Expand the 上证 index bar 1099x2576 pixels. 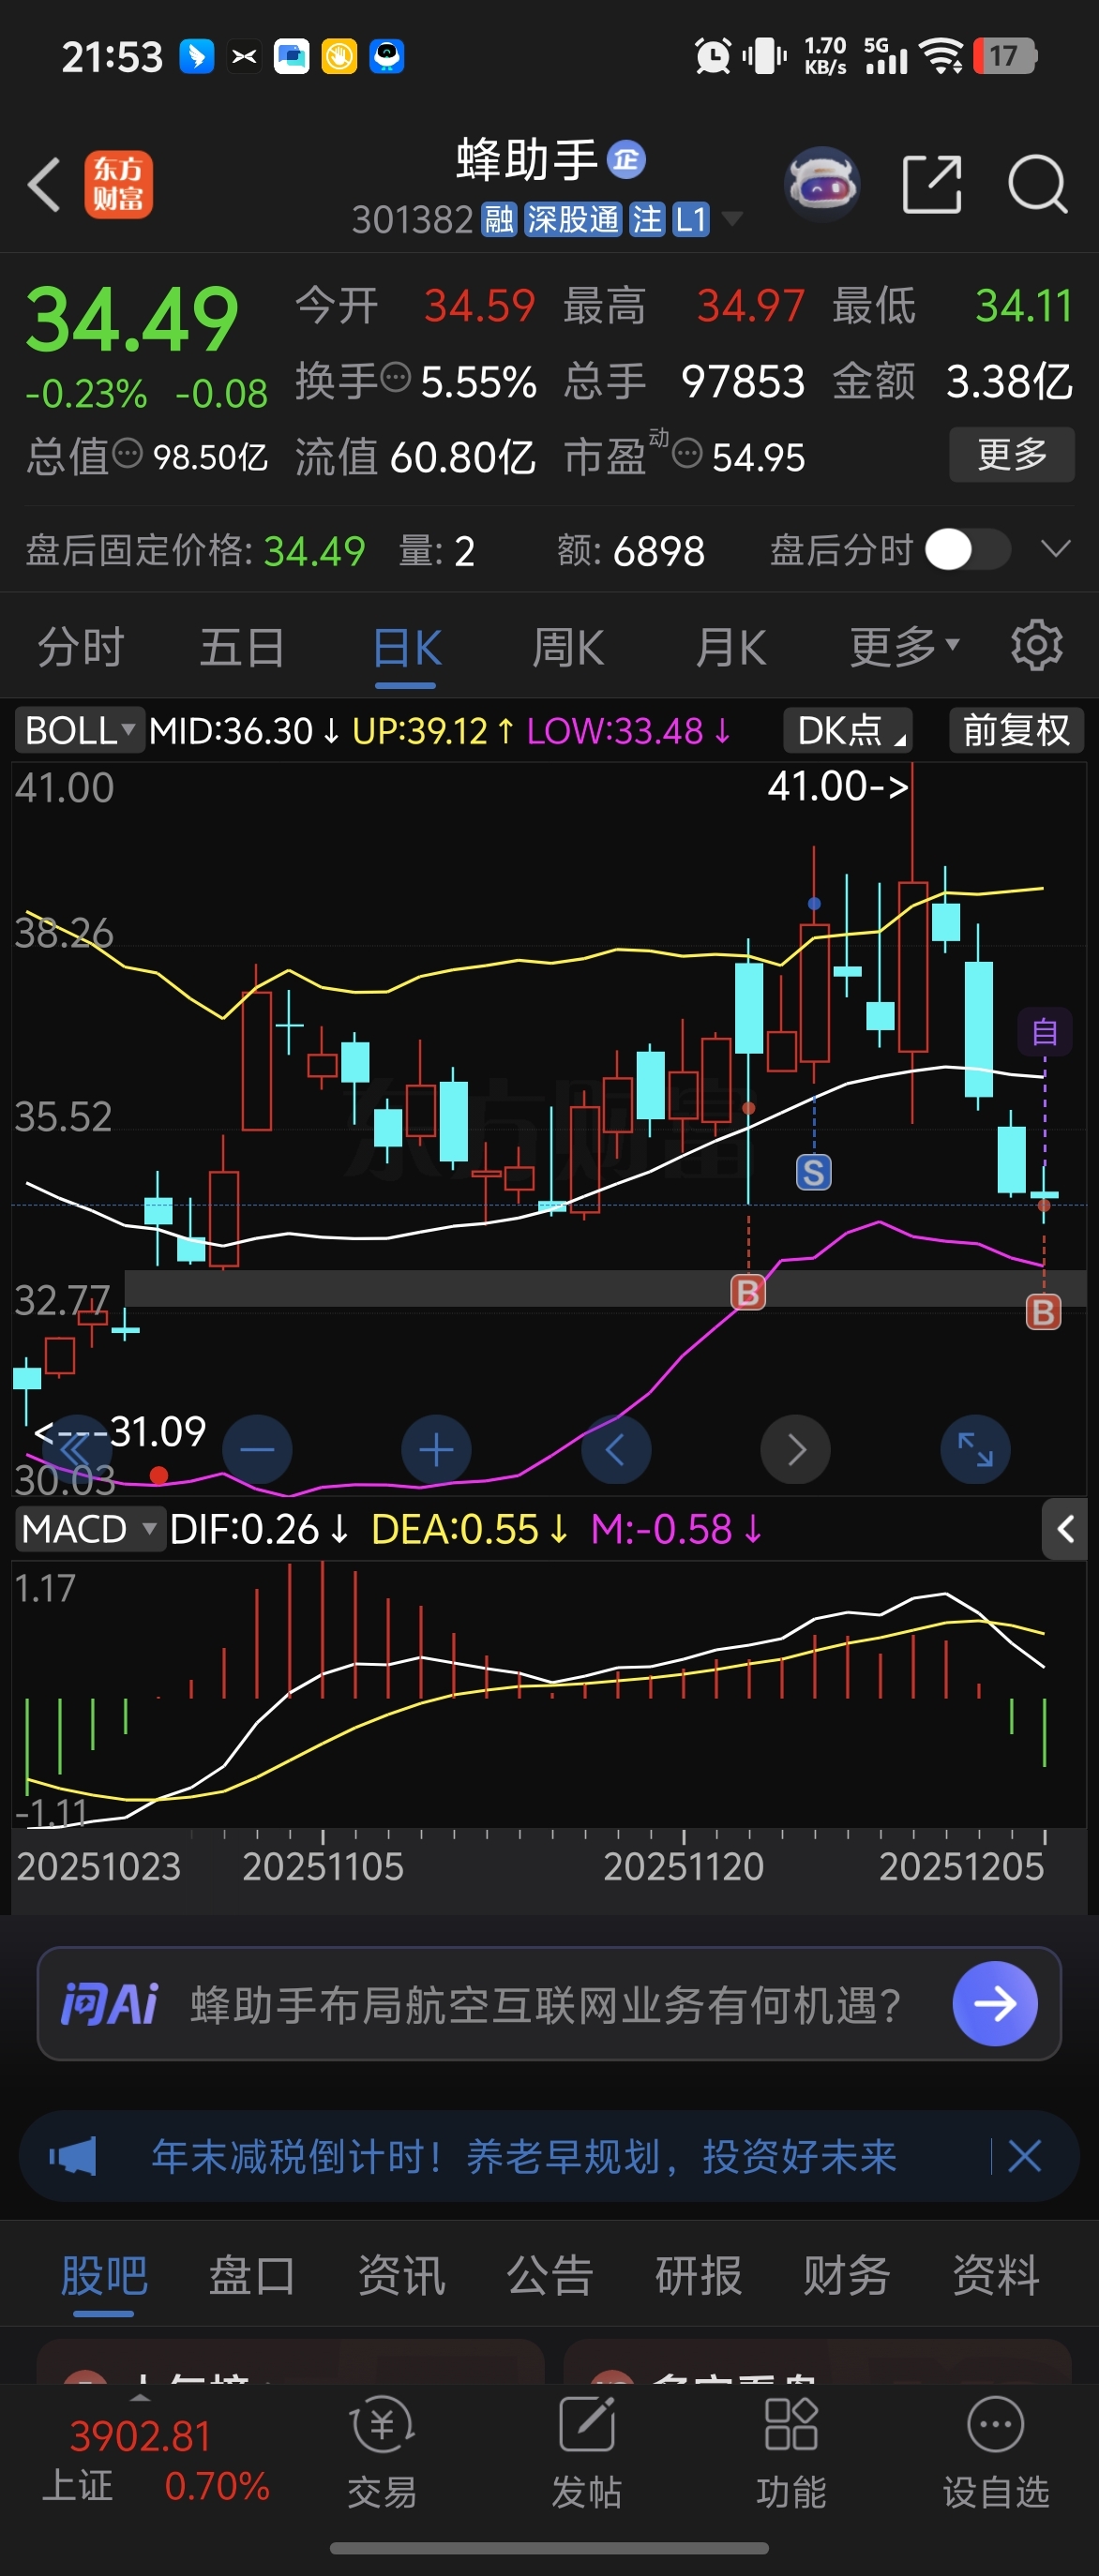point(140,2398)
